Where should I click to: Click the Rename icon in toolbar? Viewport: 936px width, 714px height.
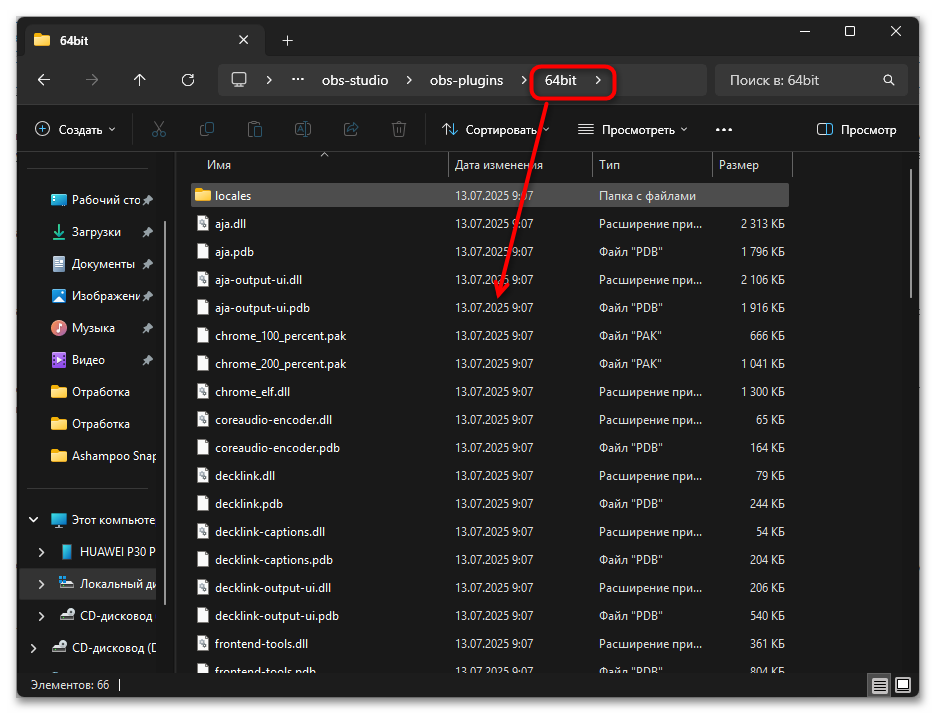pyautogui.click(x=302, y=129)
